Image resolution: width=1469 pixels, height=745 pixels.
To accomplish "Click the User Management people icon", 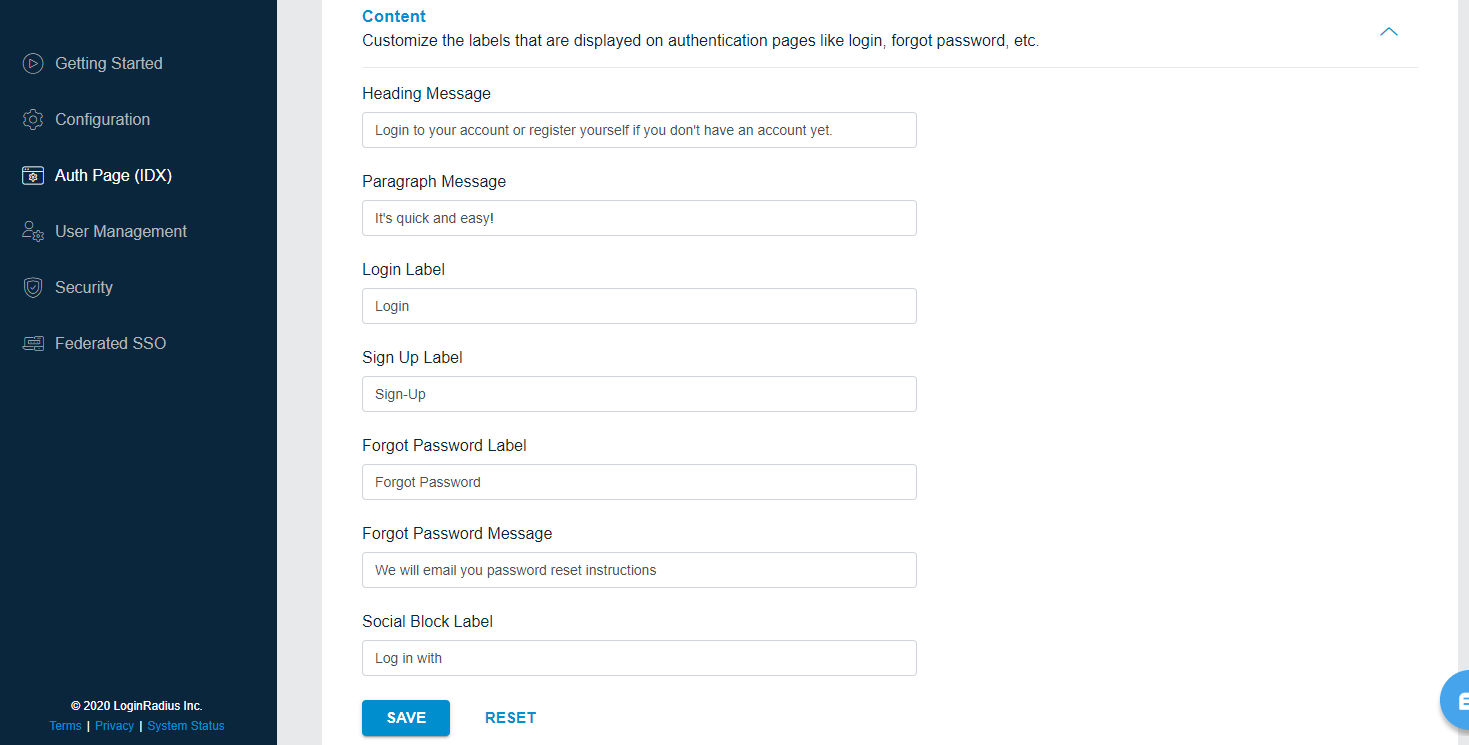I will tap(32, 231).
